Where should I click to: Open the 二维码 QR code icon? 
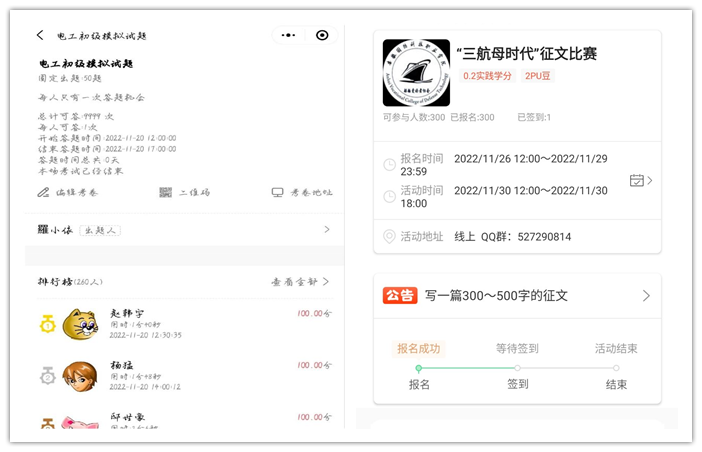click(x=165, y=192)
